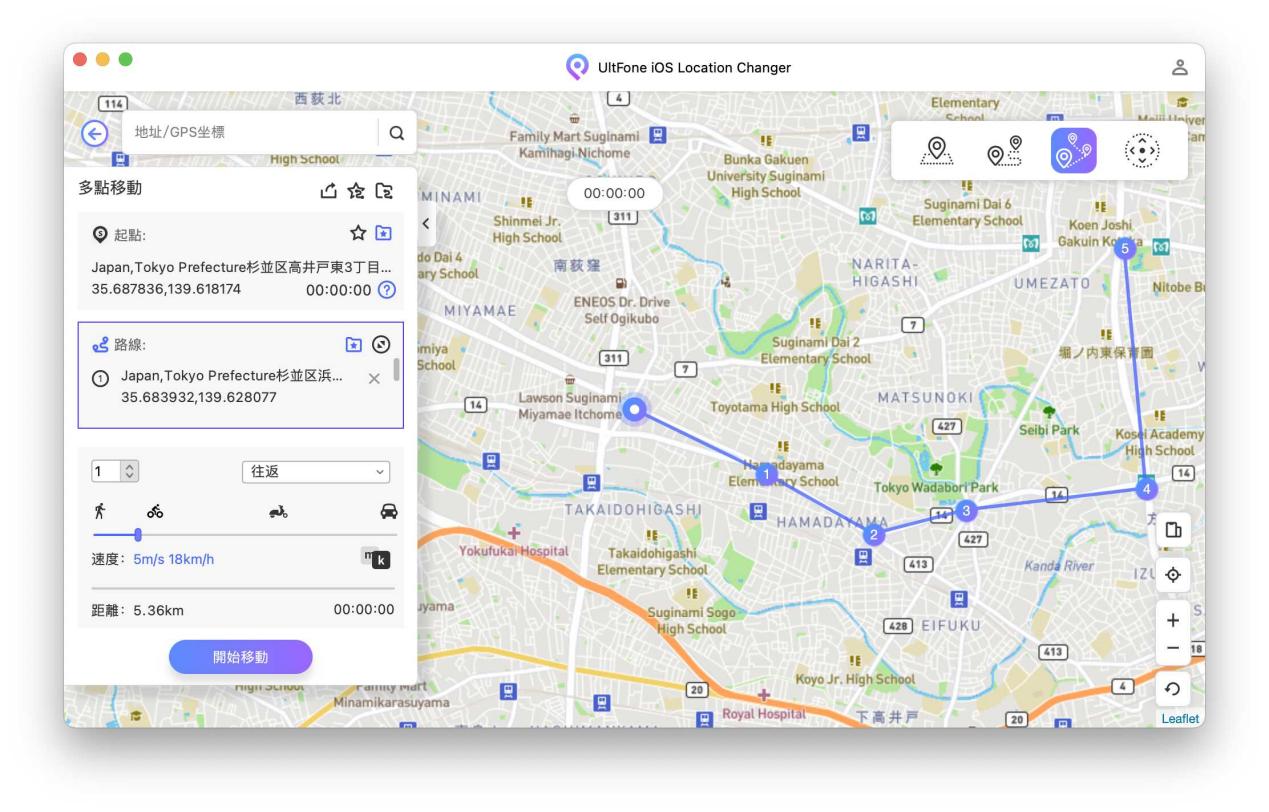Click the speed slider handle
Image resolution: width=1269 pixels, height=812 pixels.
(x=137, y=535)
